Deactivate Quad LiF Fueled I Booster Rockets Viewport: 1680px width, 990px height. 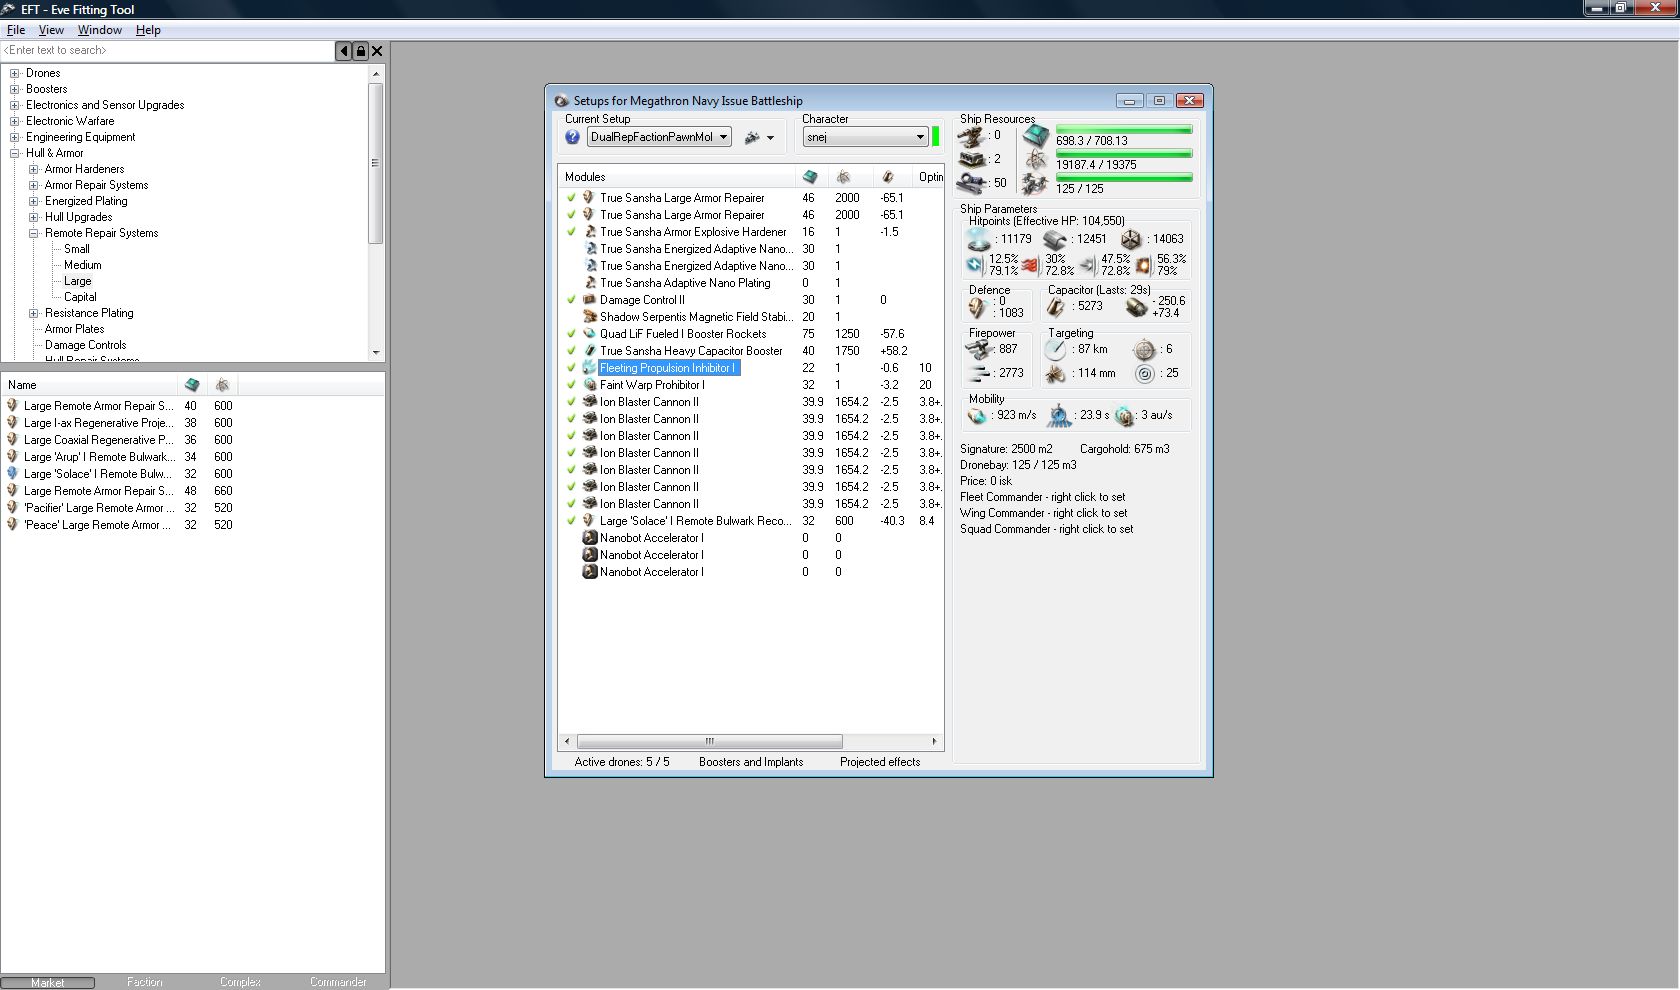[x=571, y=334]
